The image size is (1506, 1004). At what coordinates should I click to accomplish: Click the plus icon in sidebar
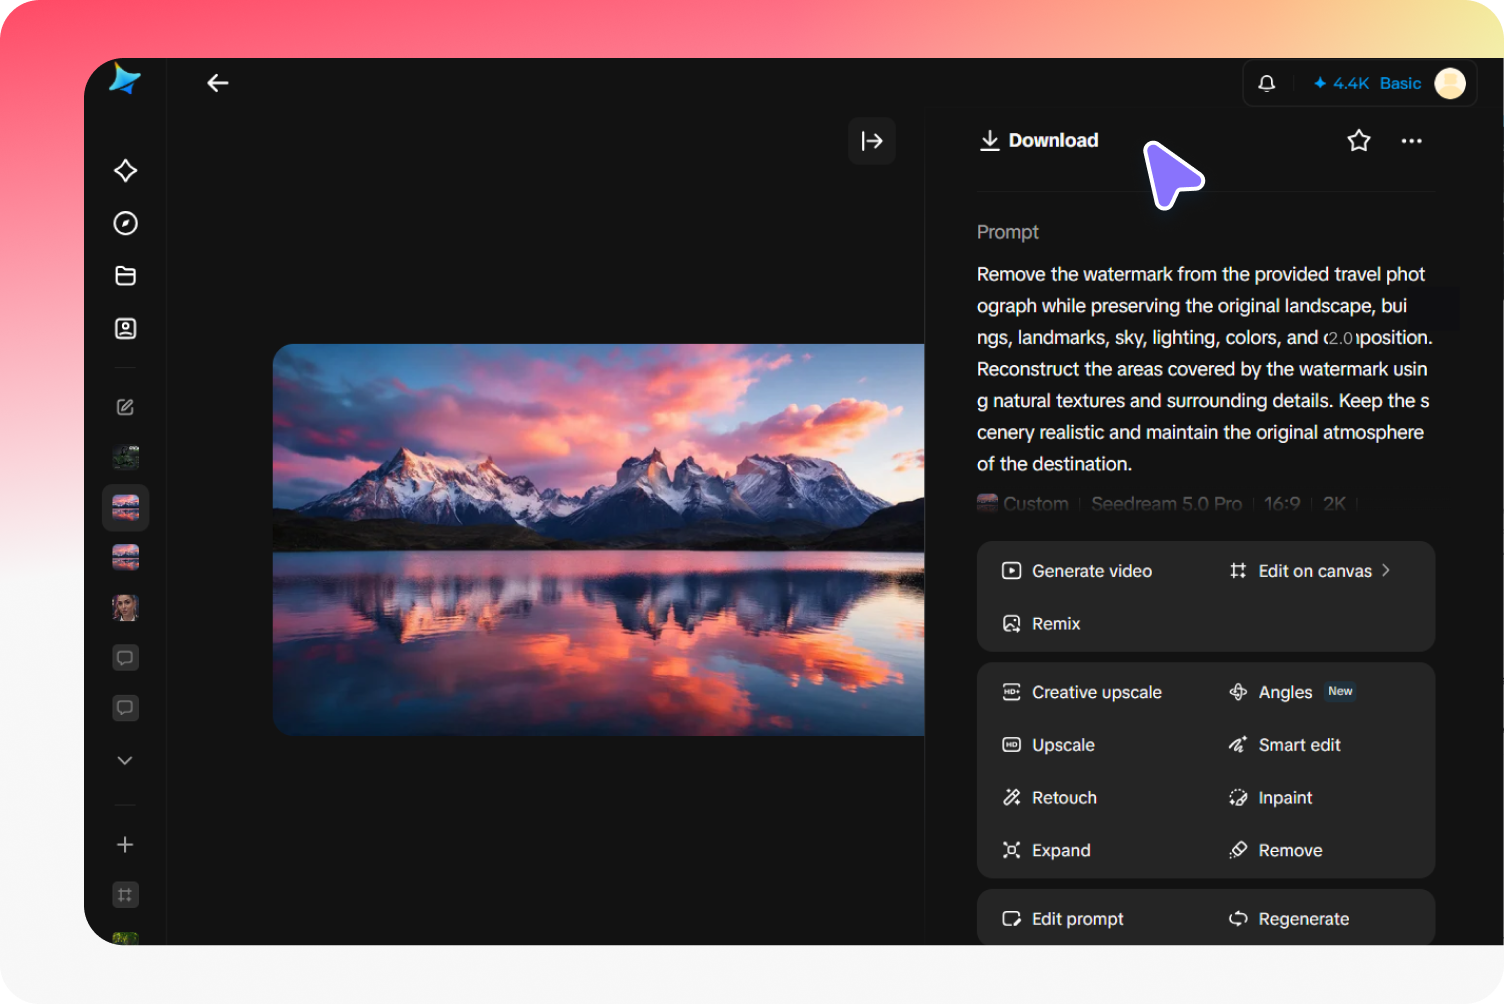coord(125,845)
